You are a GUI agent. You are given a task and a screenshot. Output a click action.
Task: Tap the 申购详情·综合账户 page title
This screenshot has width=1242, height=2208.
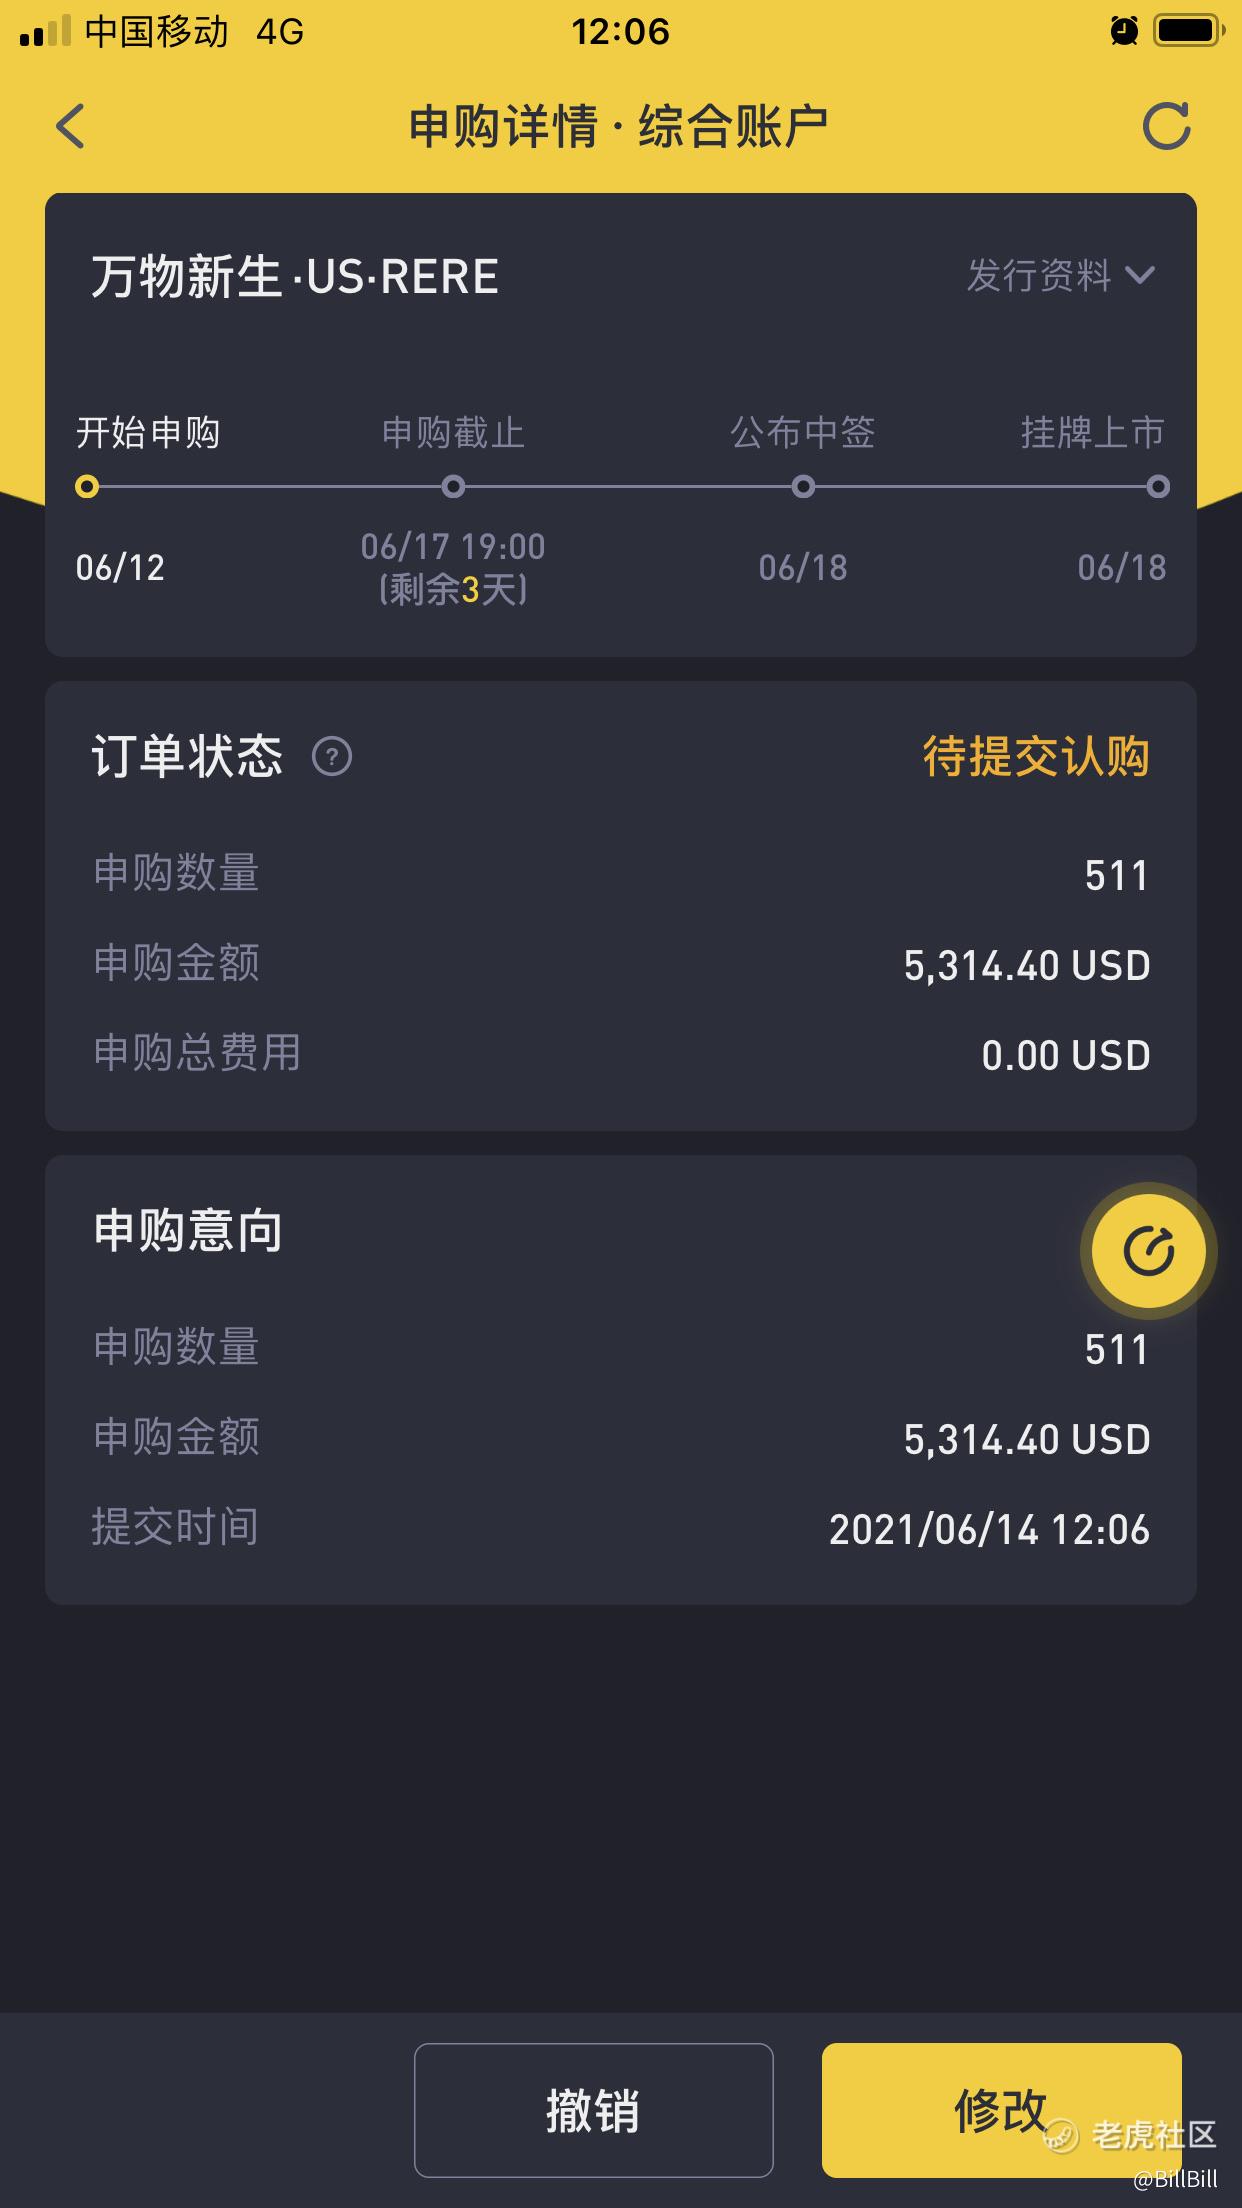pyautogui.click(x=619, y=127)
